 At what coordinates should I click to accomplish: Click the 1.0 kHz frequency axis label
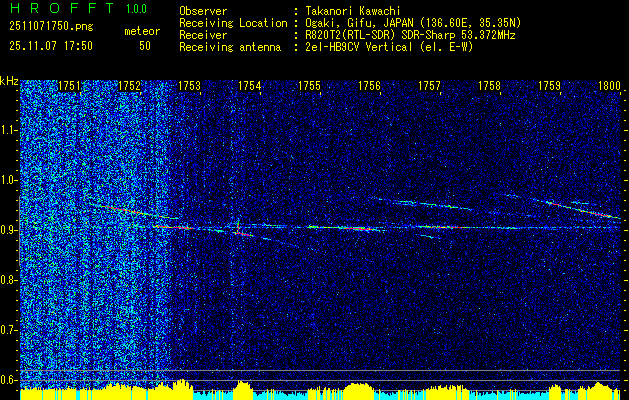click(x=8, y=180)
